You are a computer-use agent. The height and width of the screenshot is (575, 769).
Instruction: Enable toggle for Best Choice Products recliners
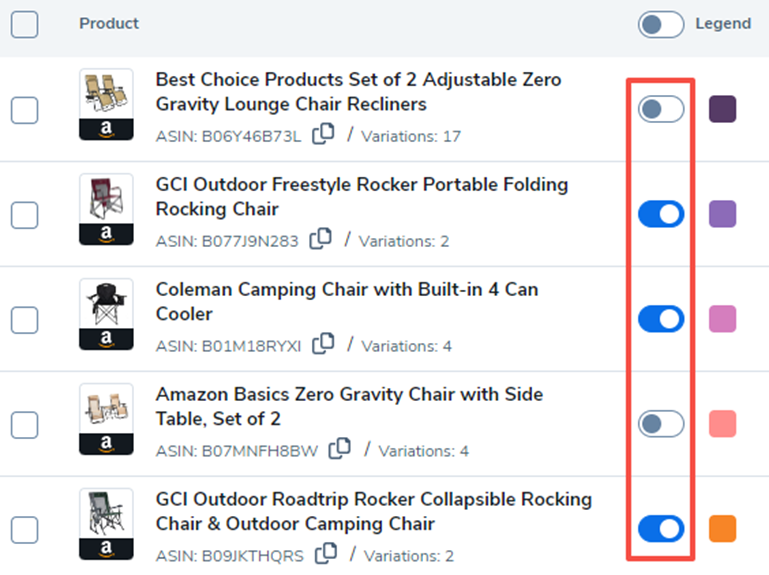click(x=661, y=109)
